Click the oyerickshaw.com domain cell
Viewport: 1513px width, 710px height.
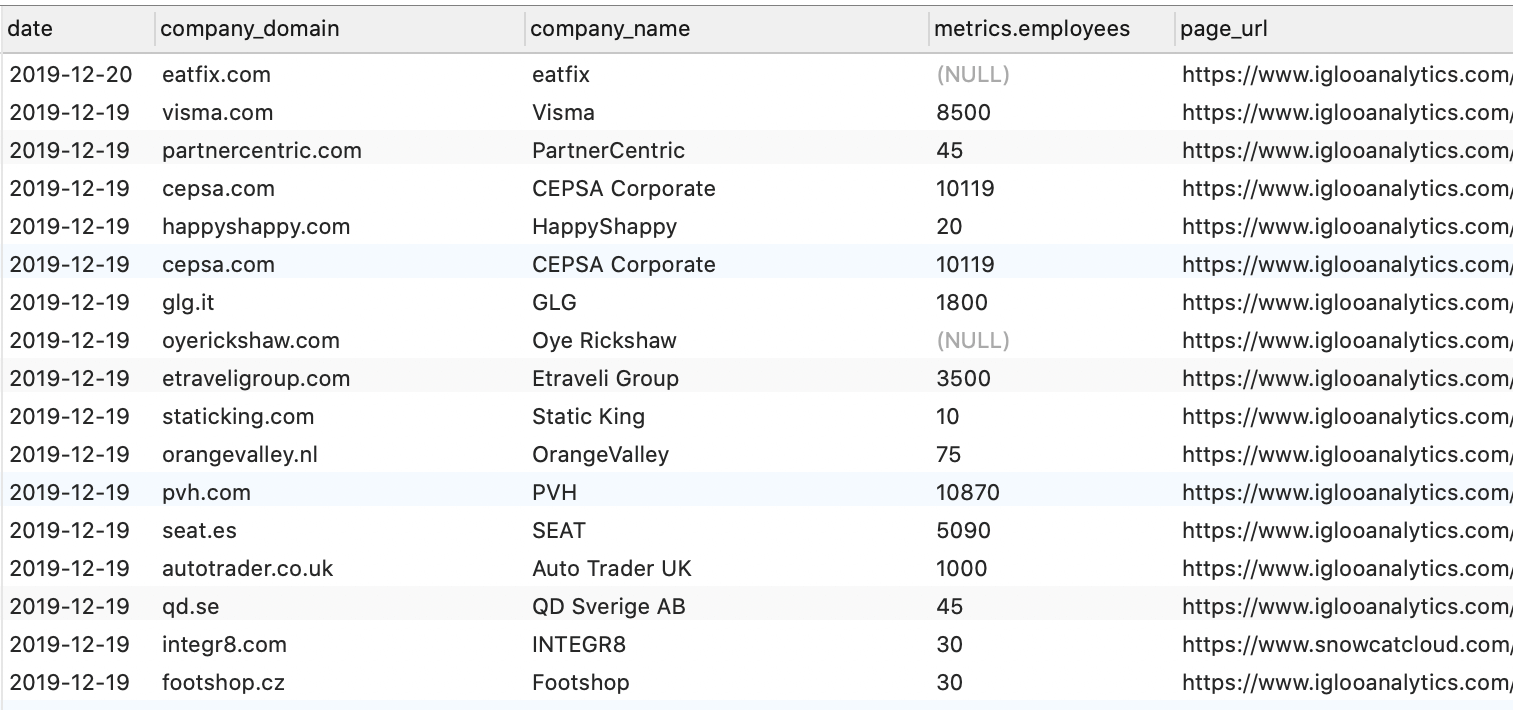coord(251,341)
